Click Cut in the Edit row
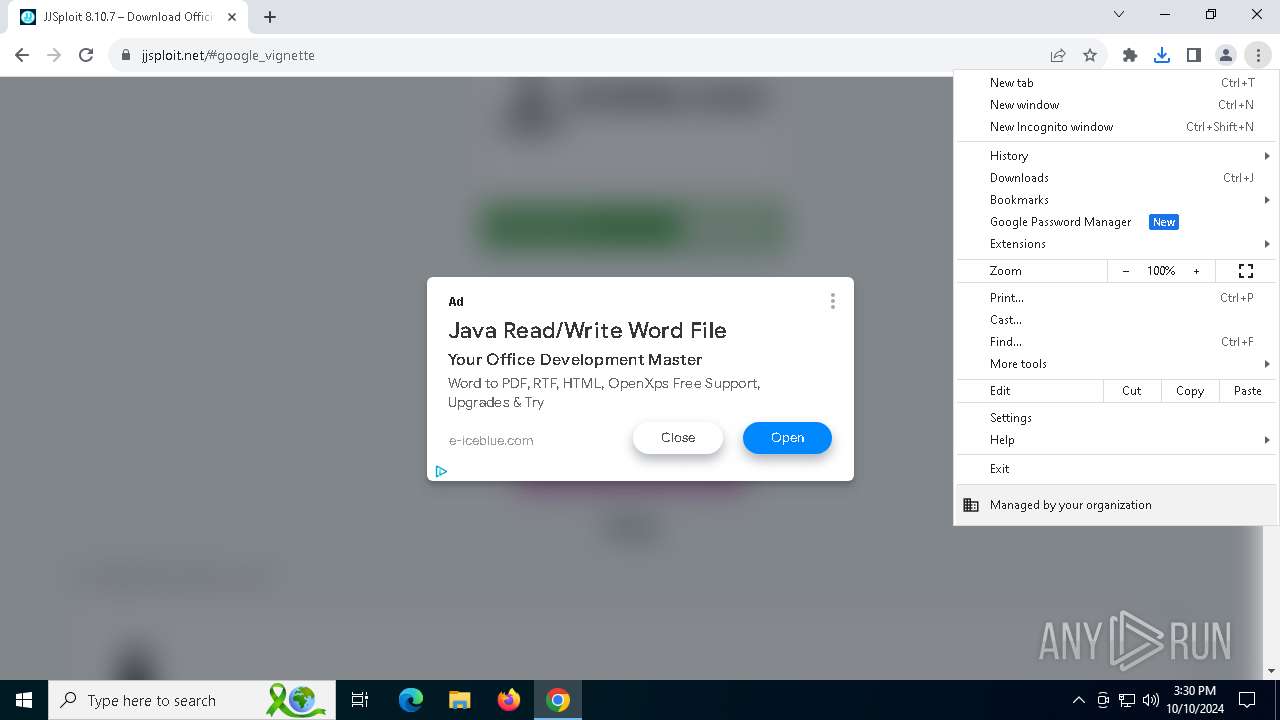Screen dimensions: 1280x720 click(x=1132, y=391)
